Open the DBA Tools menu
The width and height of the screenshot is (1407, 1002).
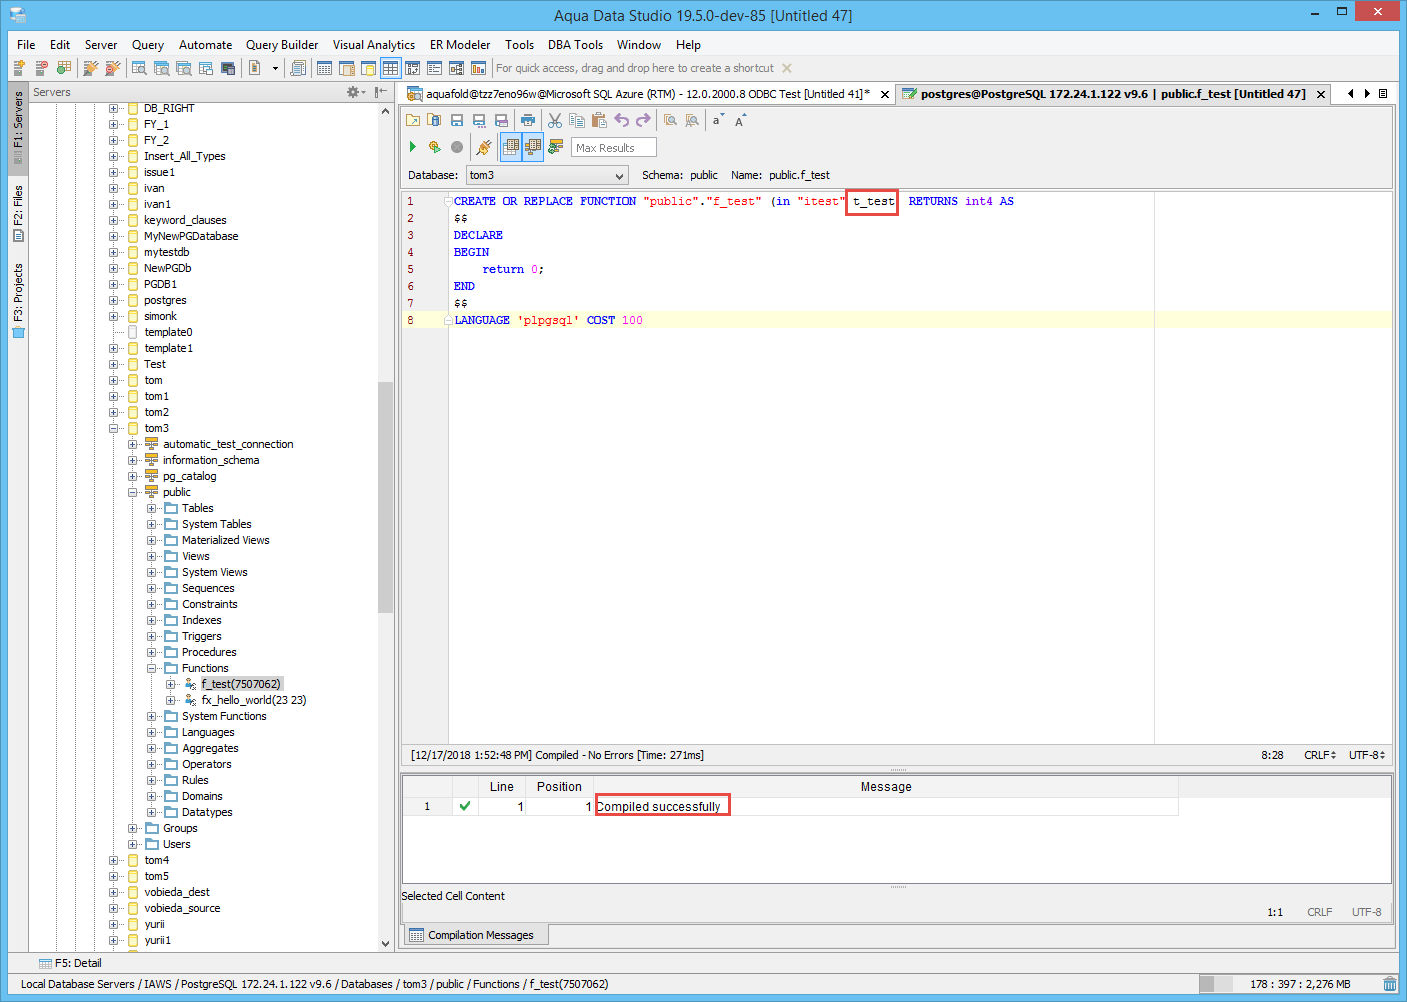575,45
